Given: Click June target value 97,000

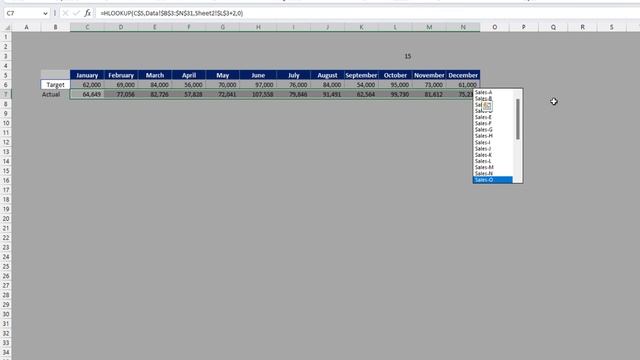Looking at the screenshot, I should tap(258, 84).
